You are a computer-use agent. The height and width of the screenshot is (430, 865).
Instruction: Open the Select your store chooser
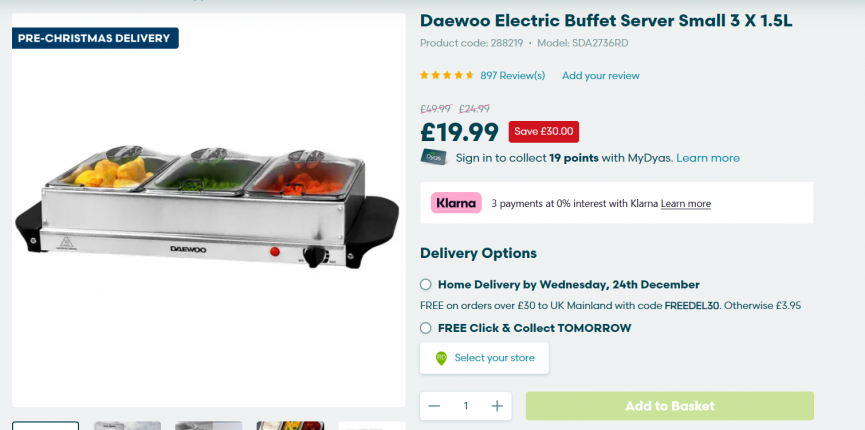pyautogui.click(x=484, y=358)
